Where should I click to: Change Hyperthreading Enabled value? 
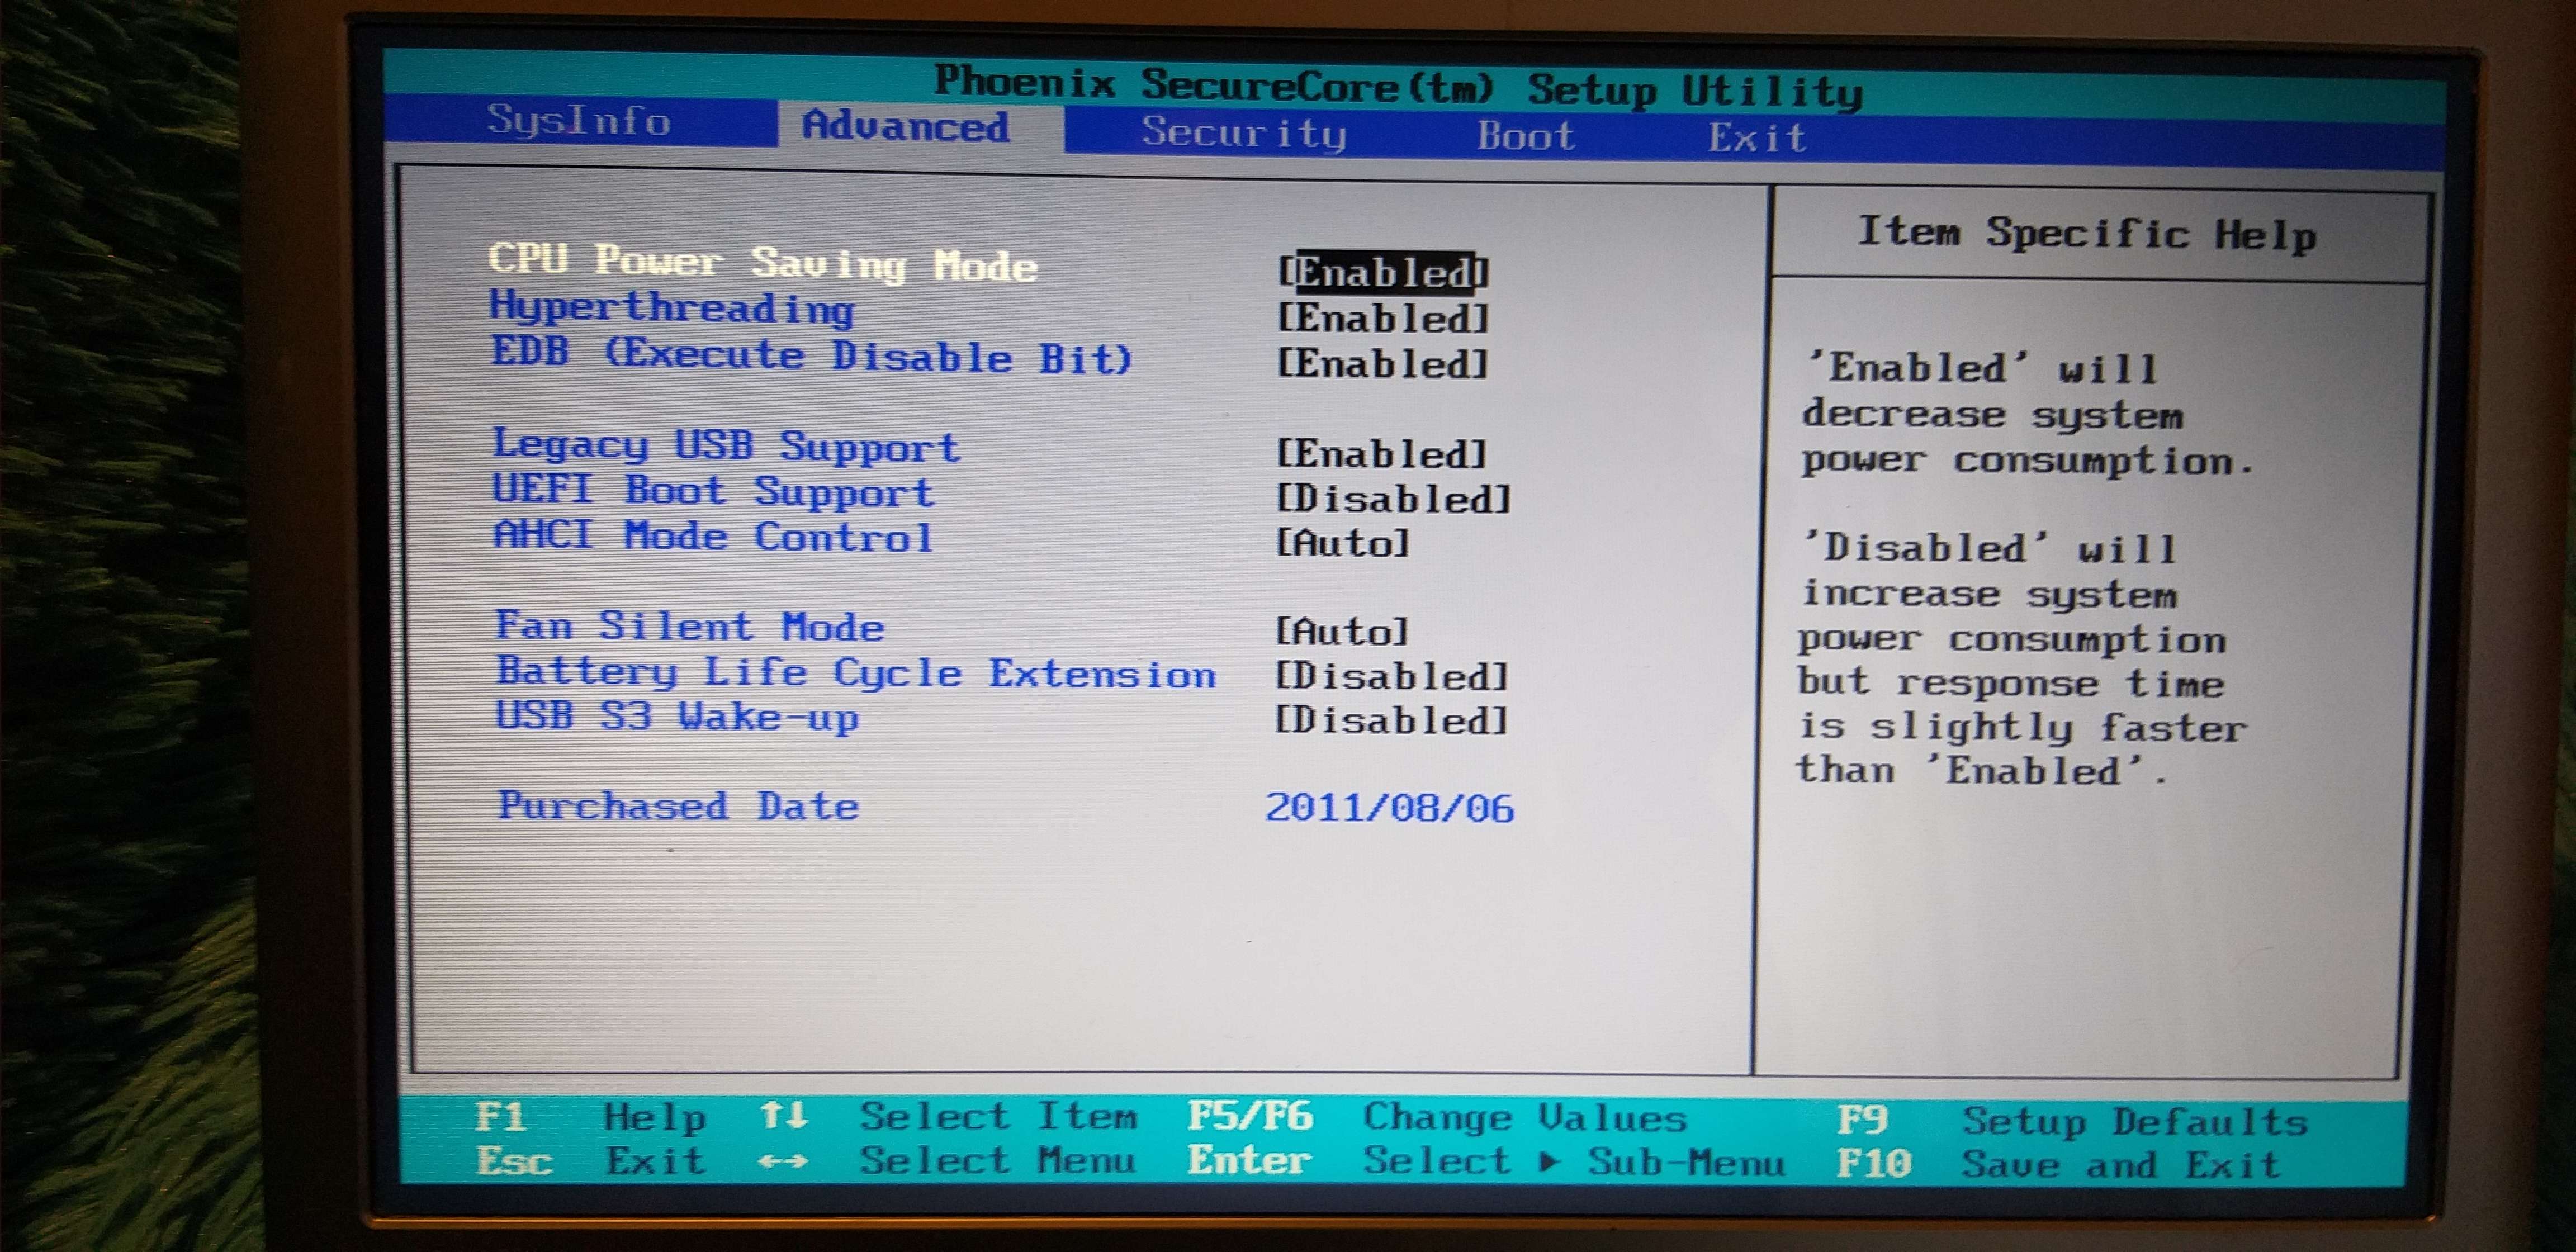click(x=1384, y=318)
